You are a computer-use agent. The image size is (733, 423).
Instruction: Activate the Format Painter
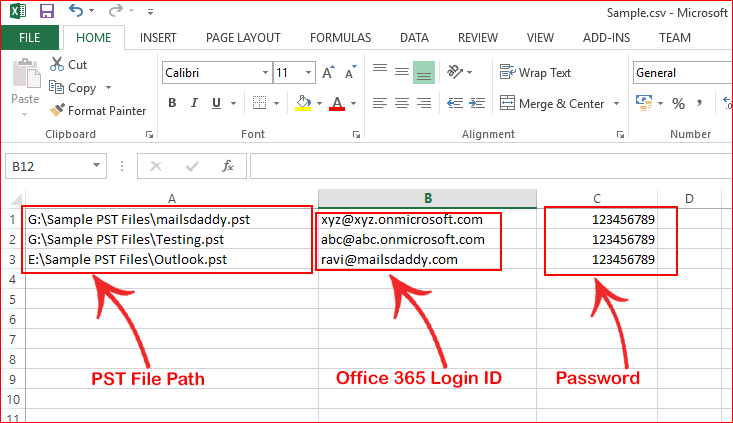(x=98, y=111)
